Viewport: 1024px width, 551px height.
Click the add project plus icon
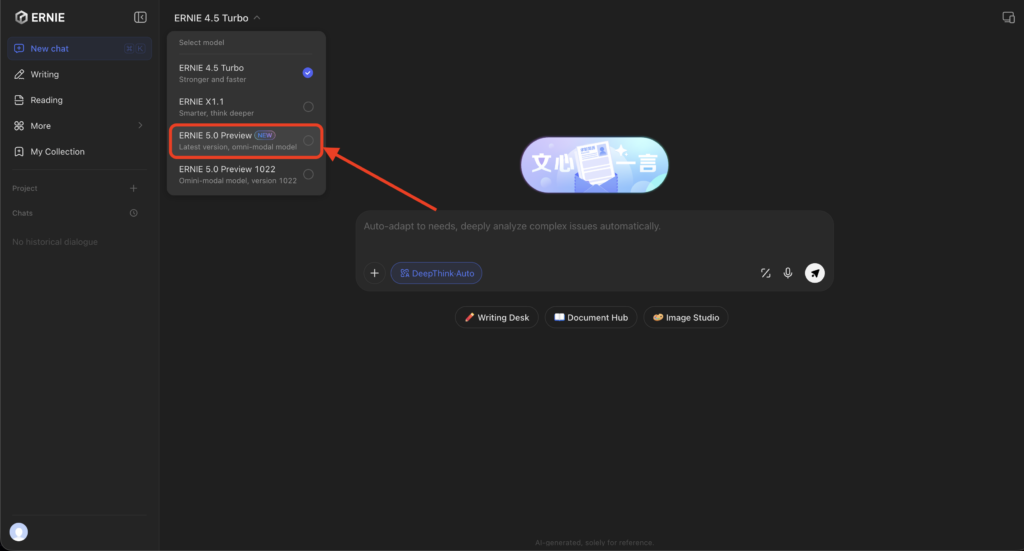coord(134,188)
